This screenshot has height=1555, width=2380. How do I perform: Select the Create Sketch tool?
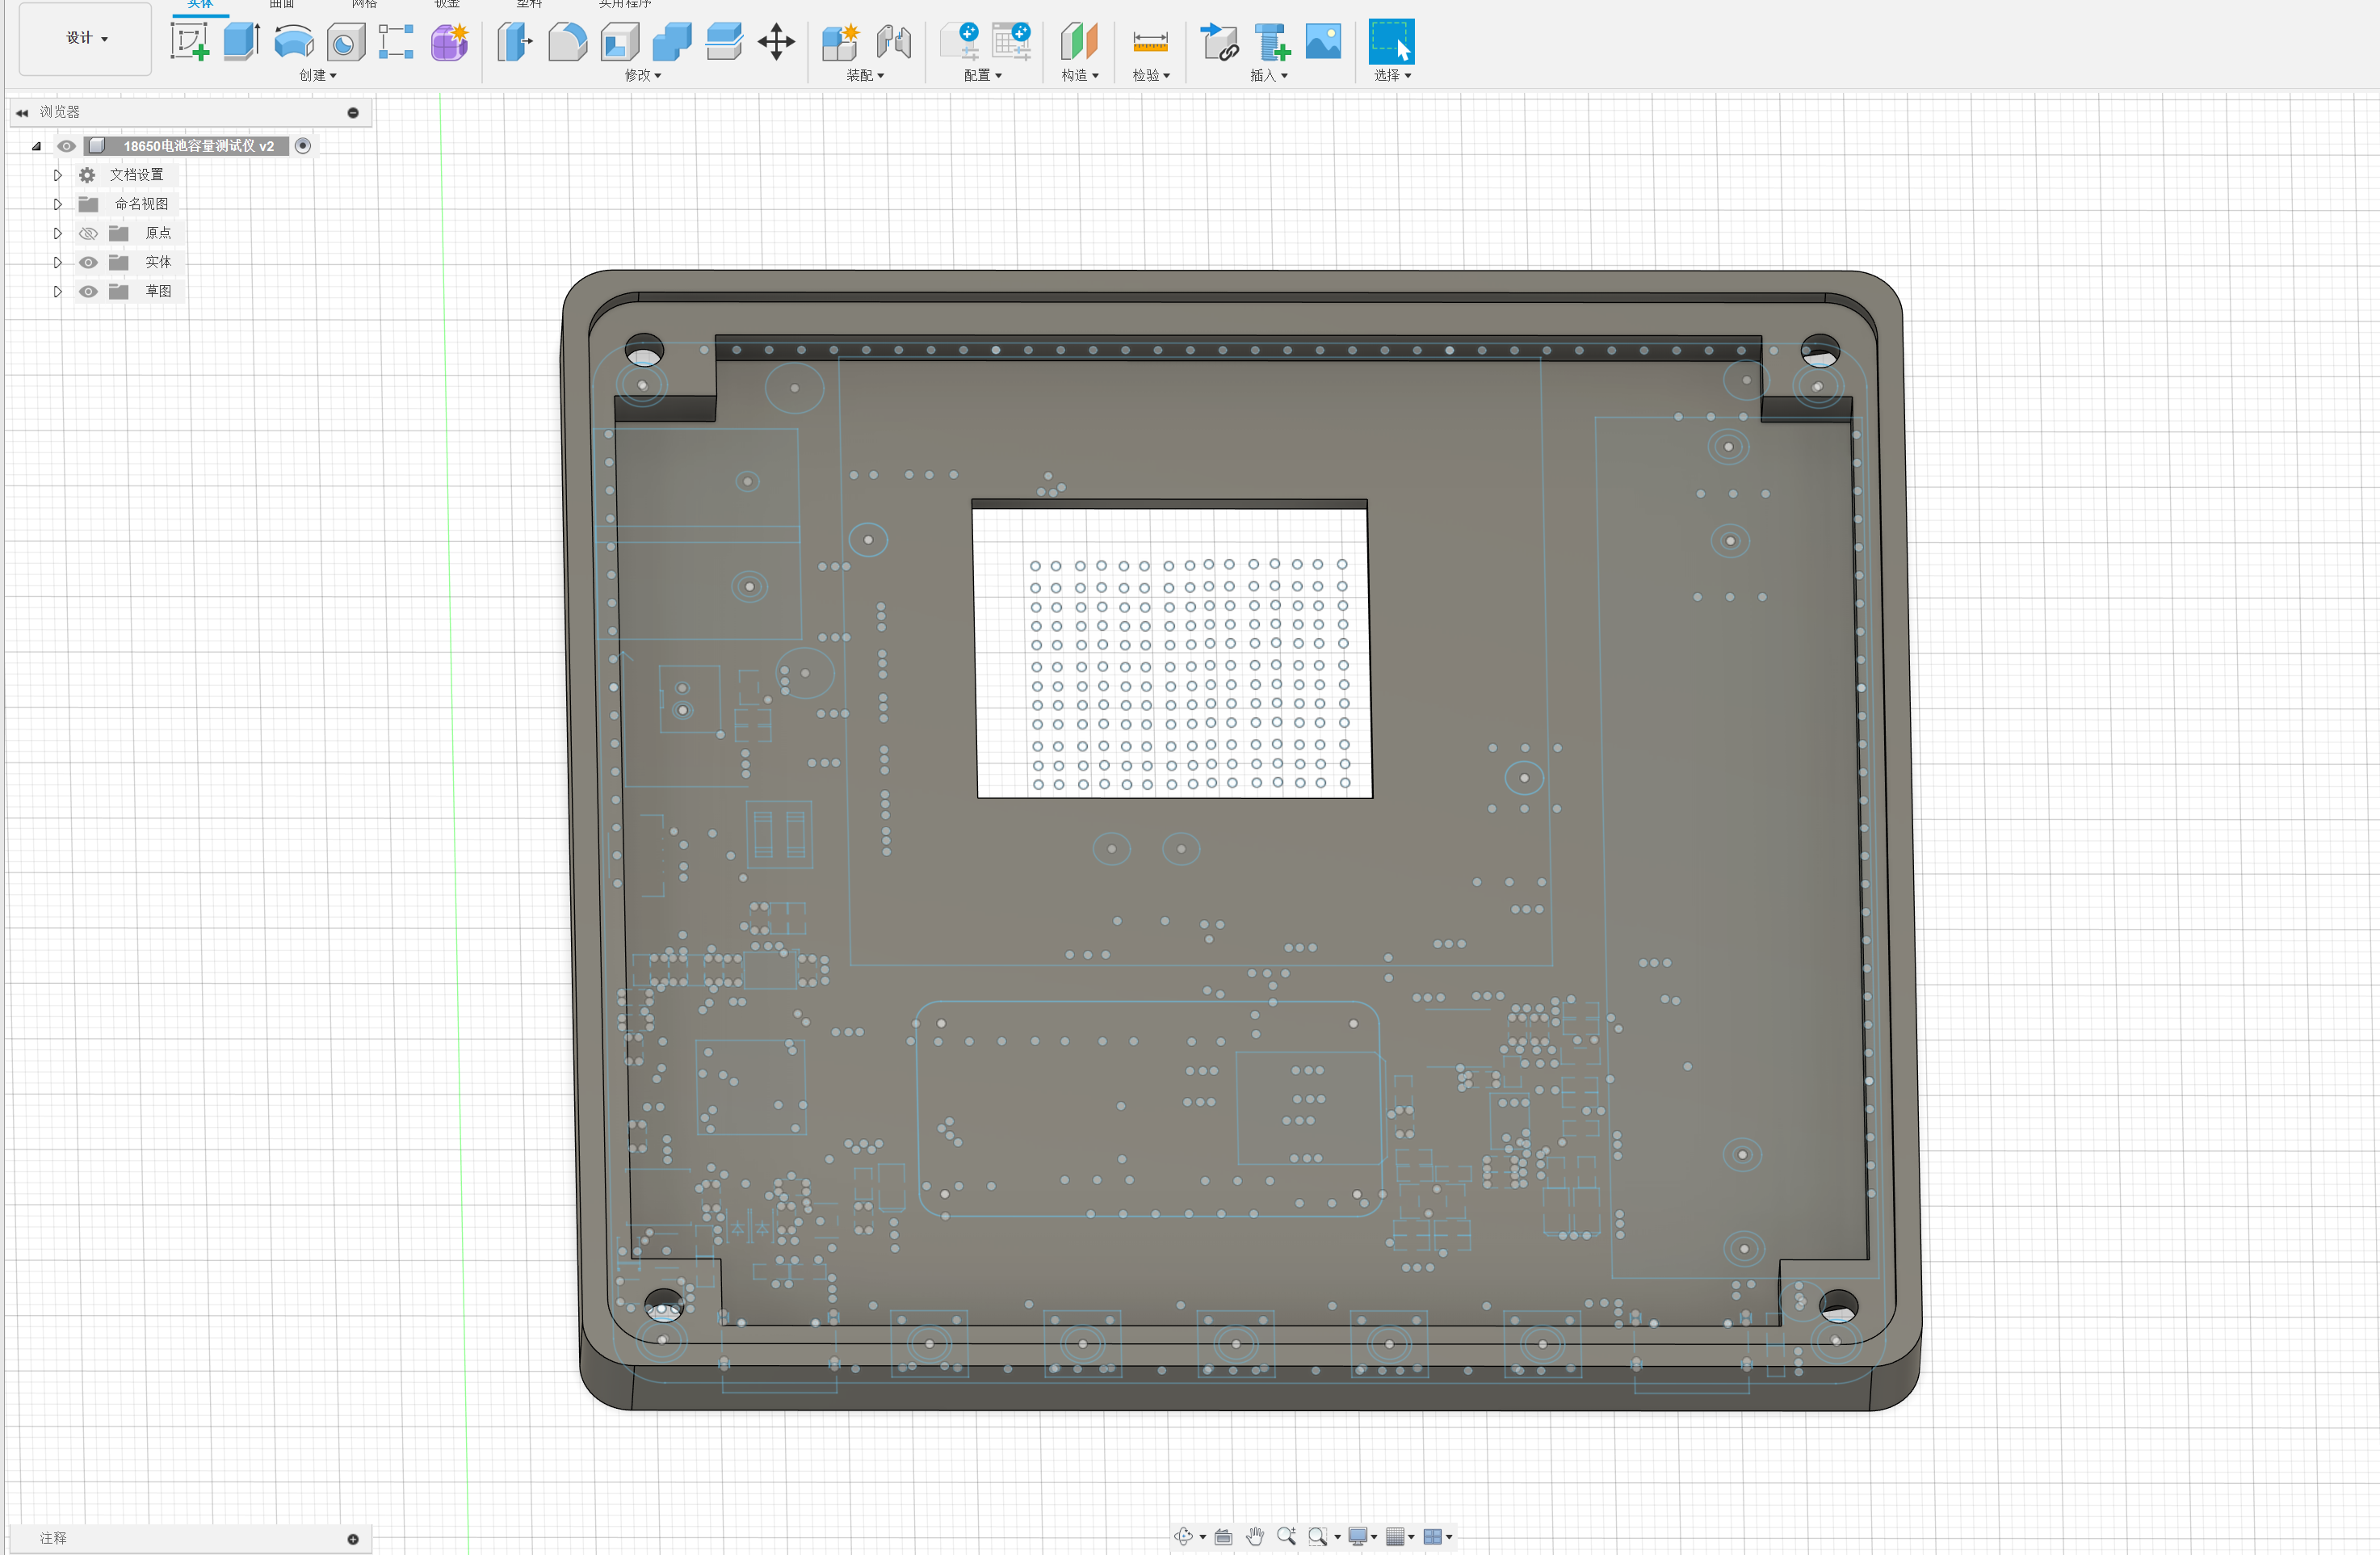[x=189, y=42]
